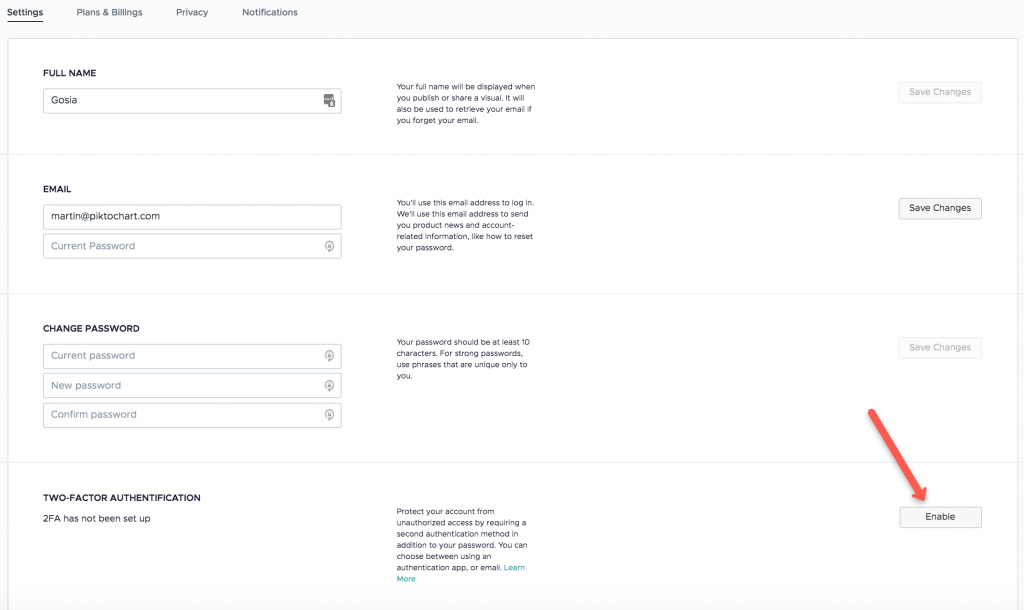Viewport: 1024px width, 610px height.
Task: Save changes for the Change Password section
Action: click(x=940, y=347)
